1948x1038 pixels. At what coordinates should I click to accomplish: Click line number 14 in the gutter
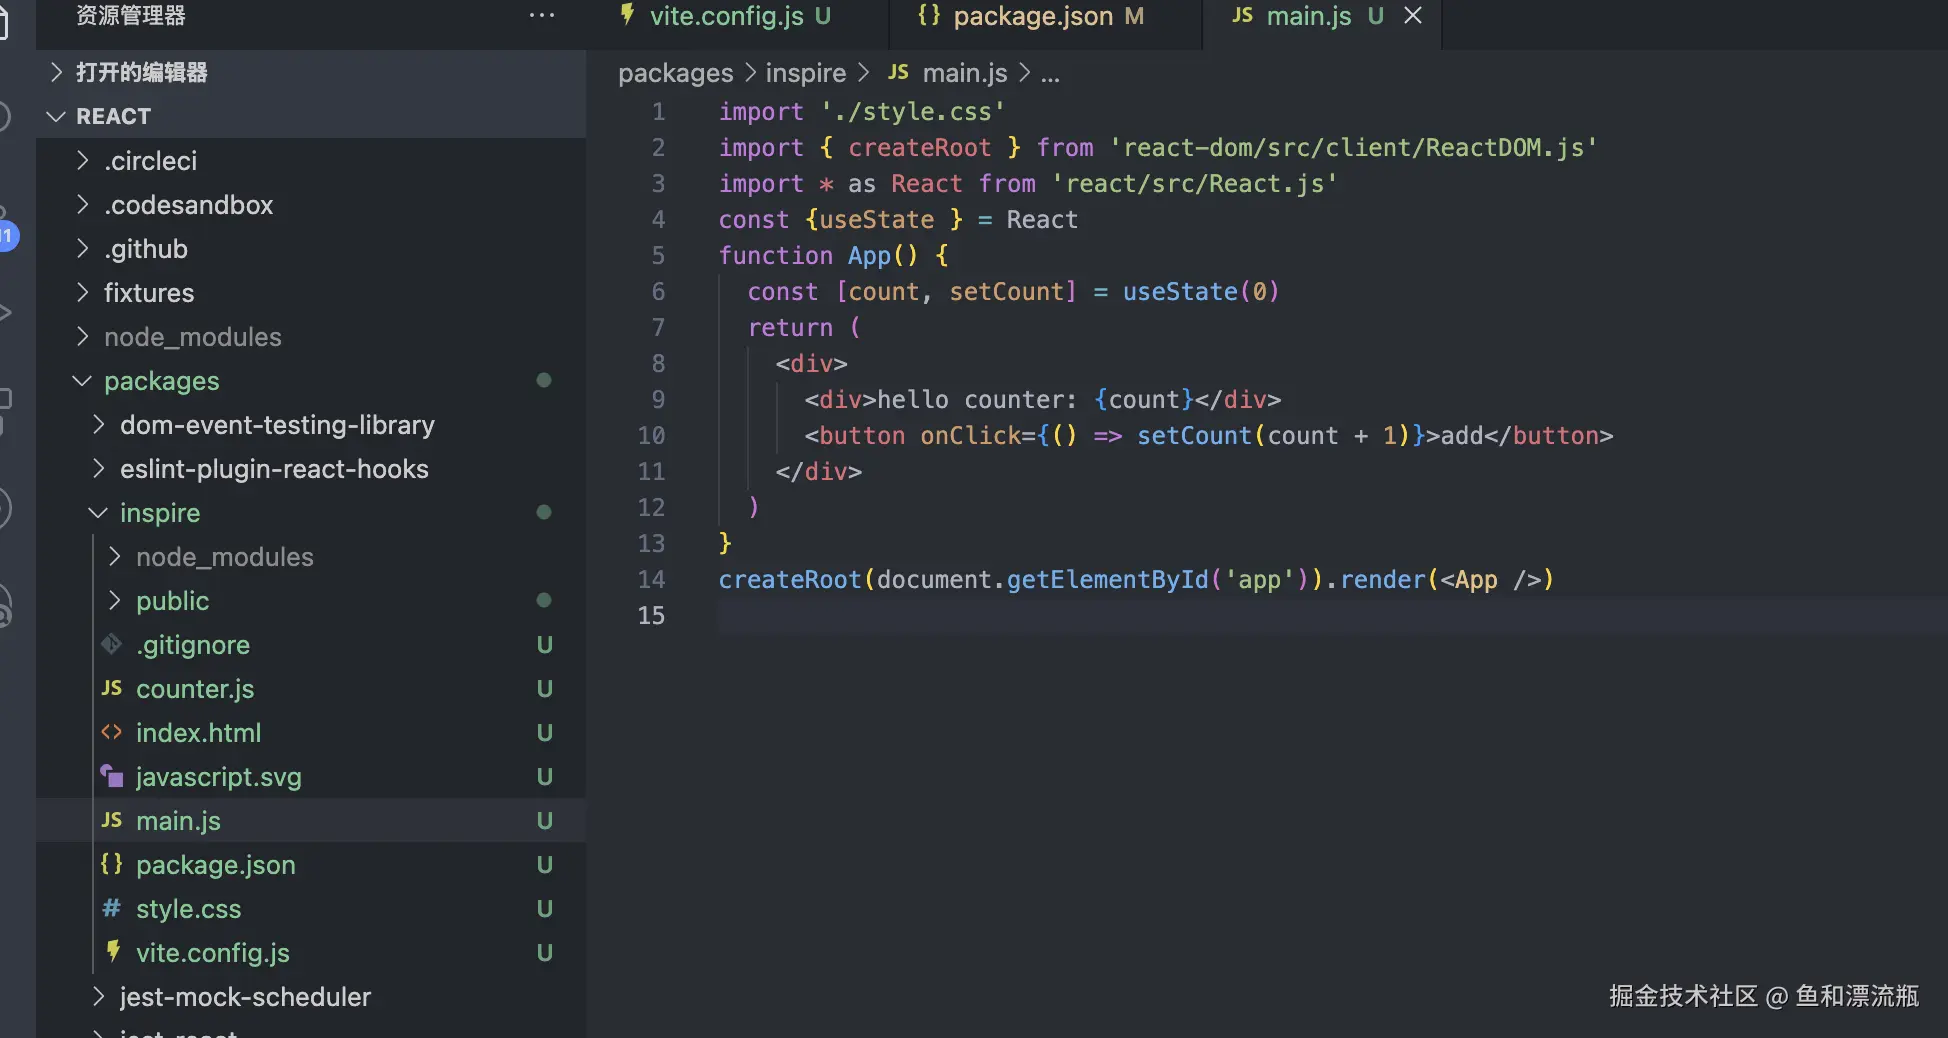pos(651,580)
